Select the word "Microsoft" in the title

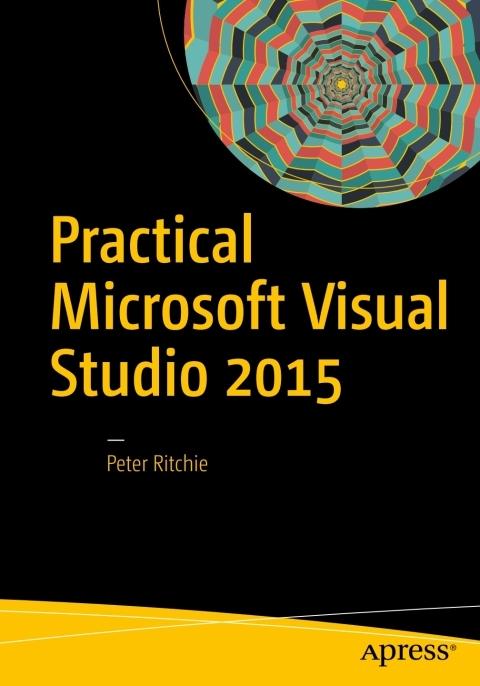point(167,302)
